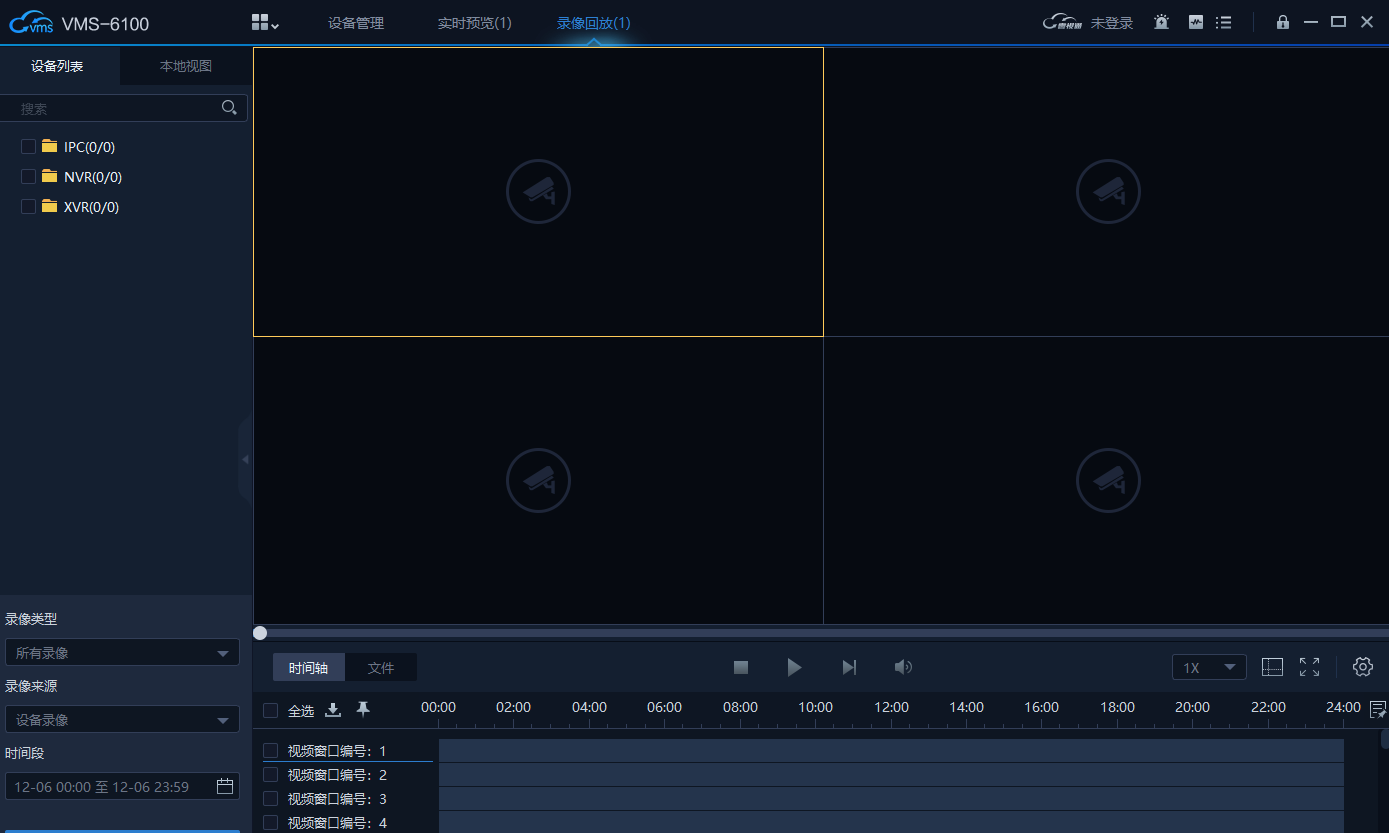Check the IPC(0/0) folder checkbox
This screenshot has width=1389, height=833.
(28, 147)
